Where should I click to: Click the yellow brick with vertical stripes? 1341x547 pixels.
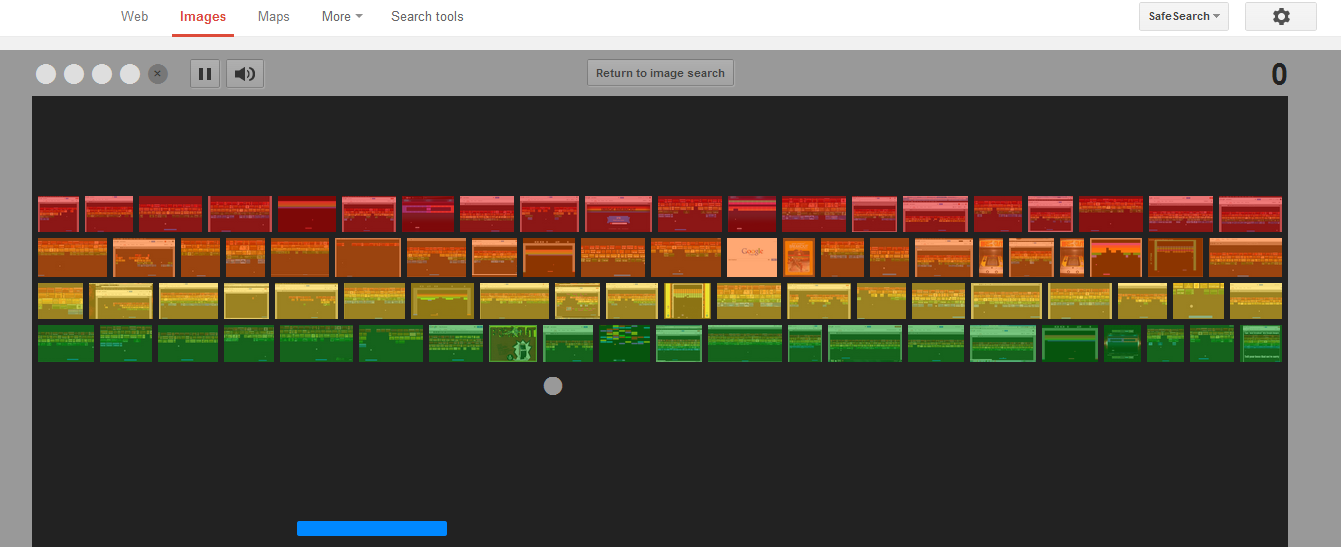pyautogui.click(x=687, y=301)
